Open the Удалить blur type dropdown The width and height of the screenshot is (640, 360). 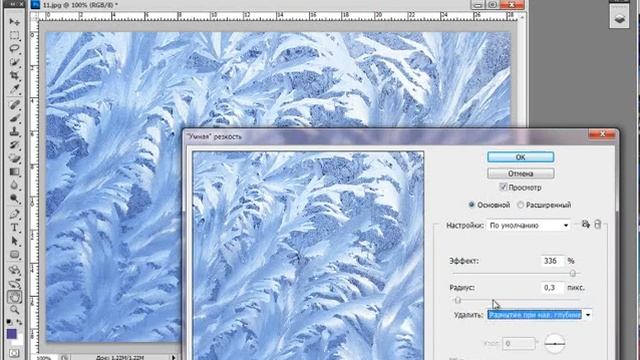[539, 315]
